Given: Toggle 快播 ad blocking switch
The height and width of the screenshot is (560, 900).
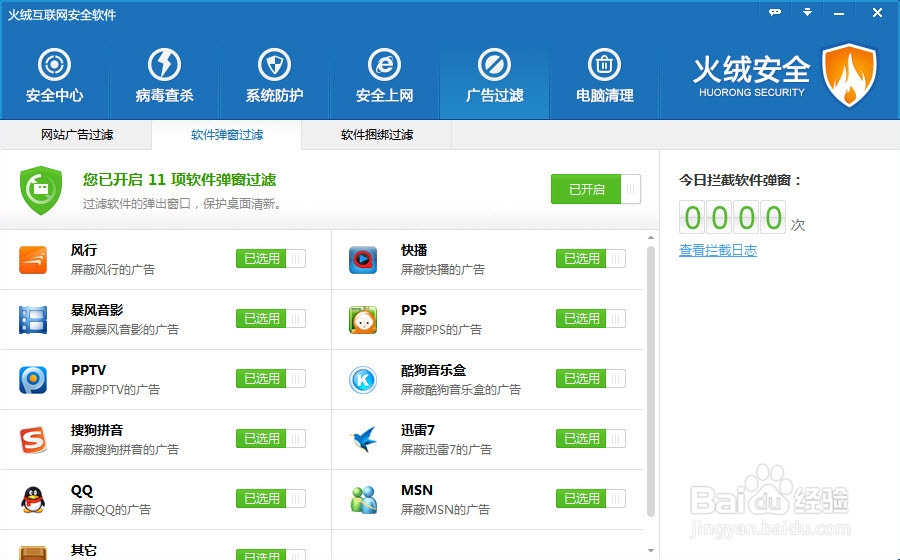Looking at the screenshot, I should 591,259.
